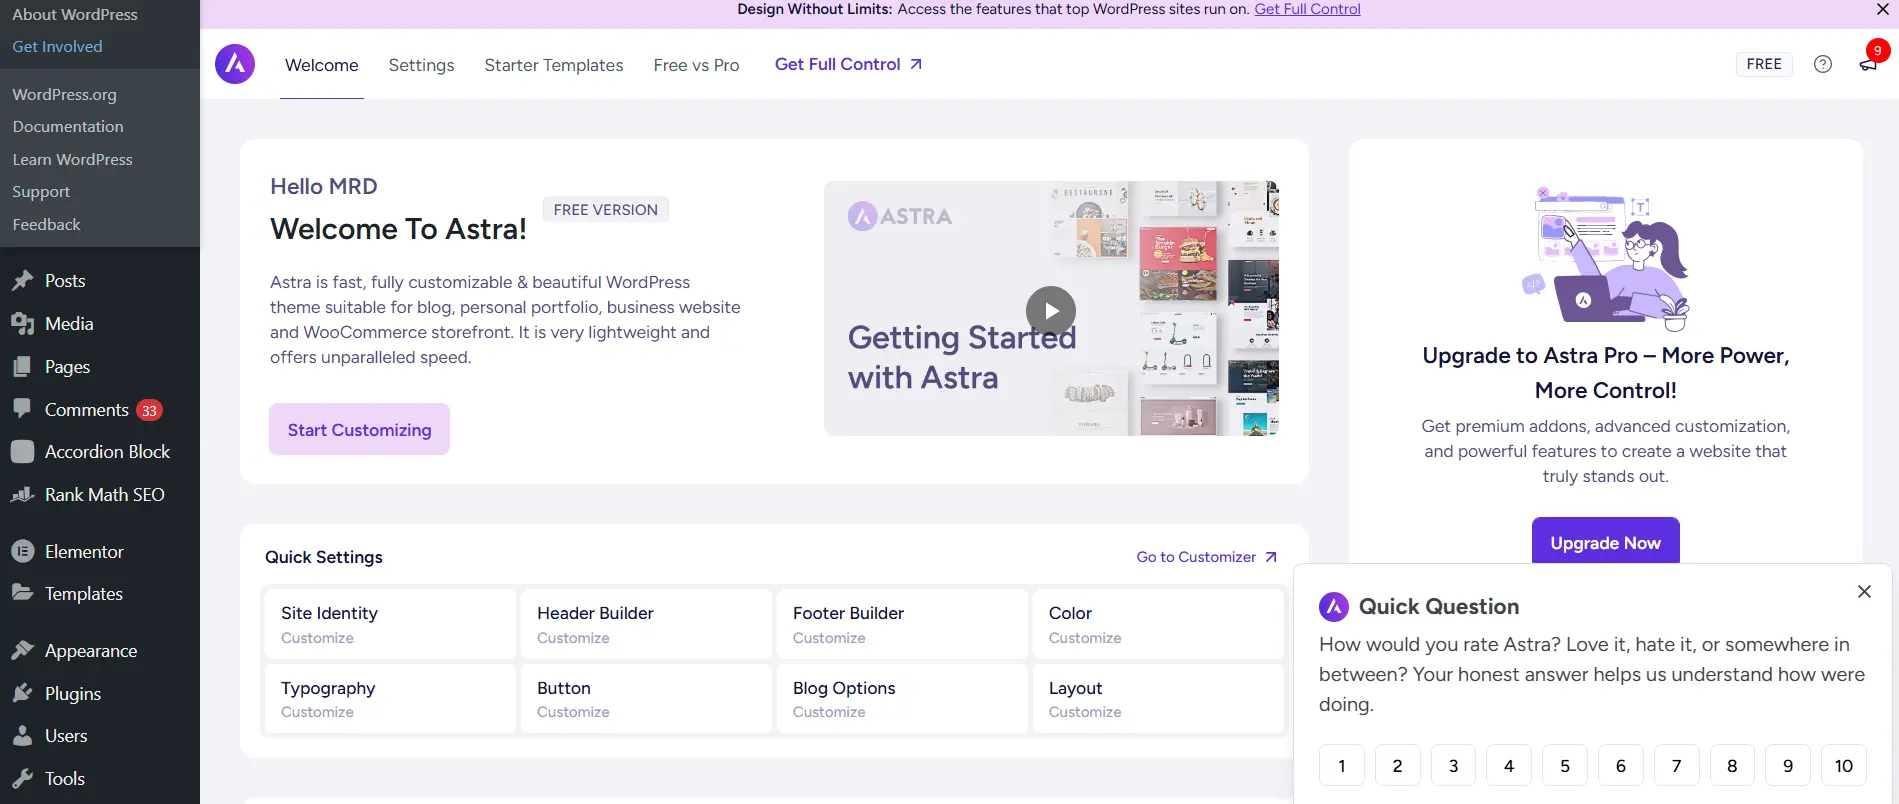Click the Media icon in sidebar
This screenshot has width=1899, height=804.
pos(22,324)
